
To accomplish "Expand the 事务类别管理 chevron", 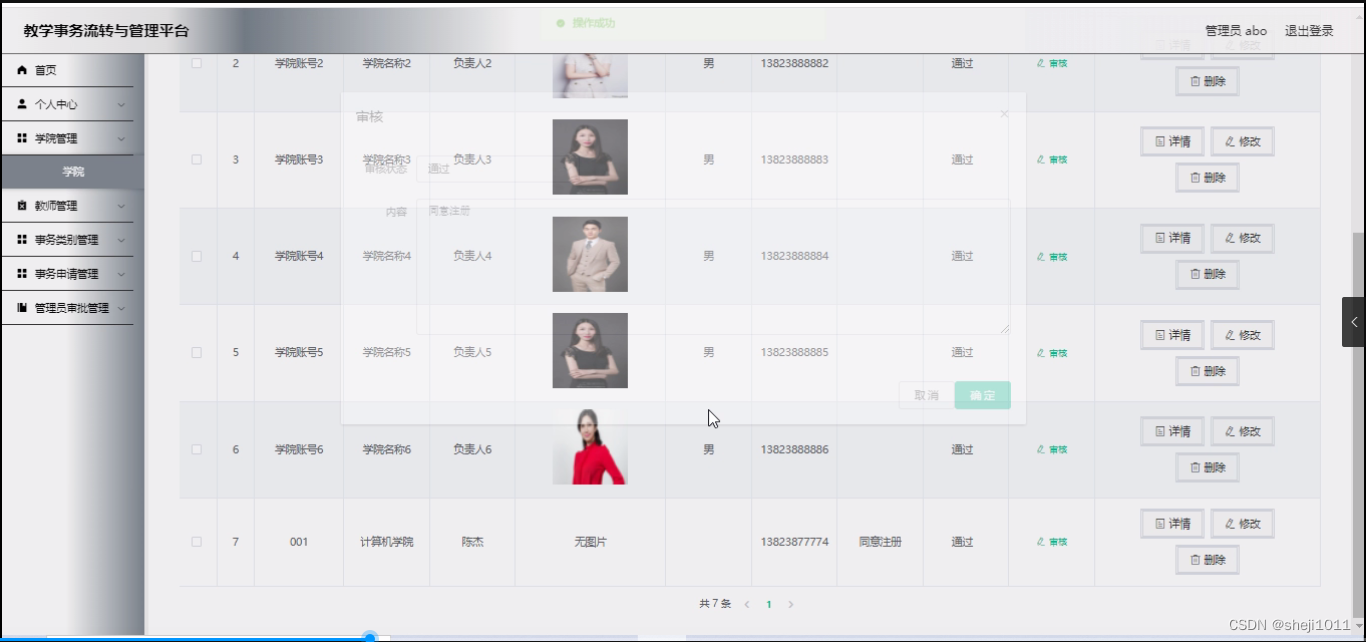I will [x=121, y=240].
